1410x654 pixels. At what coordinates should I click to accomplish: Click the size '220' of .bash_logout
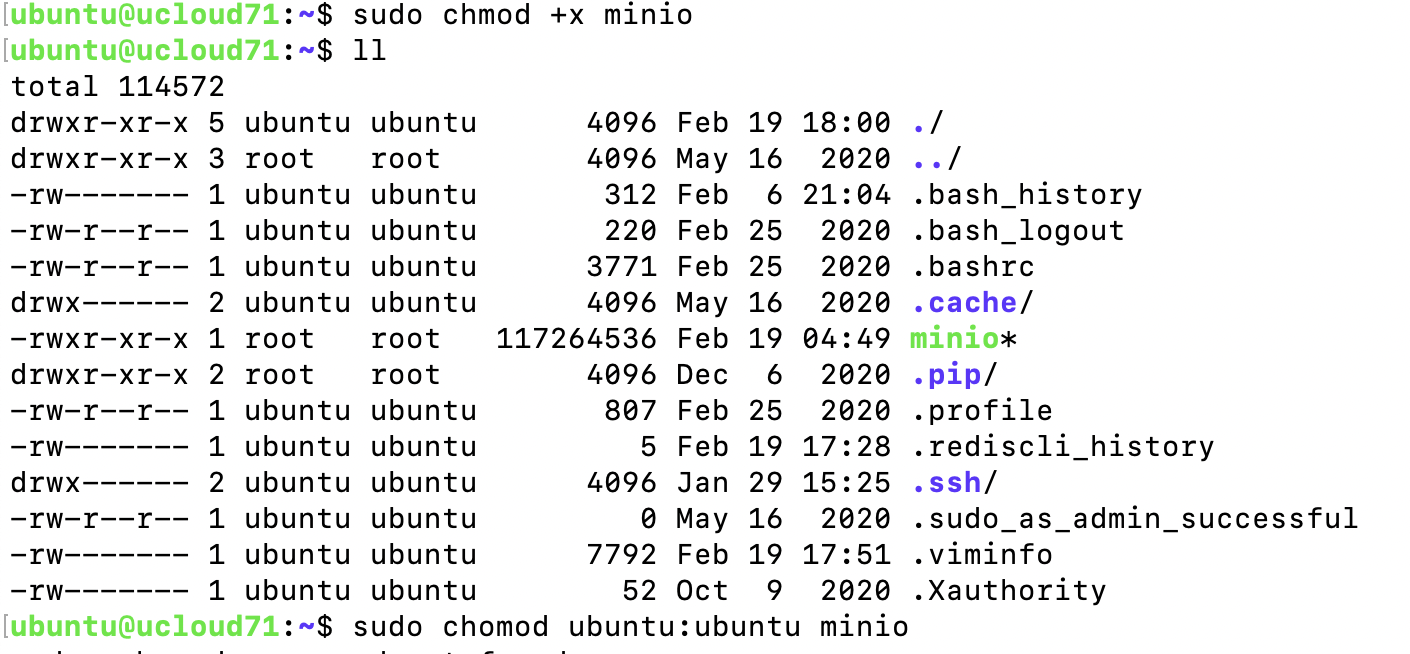[x=630, y=231]
